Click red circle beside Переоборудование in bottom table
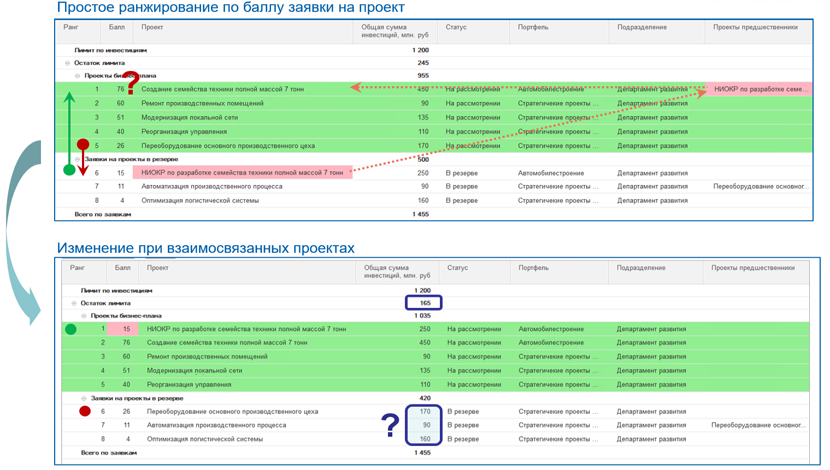Viewport: 830px width, 470px height. point(85,411)
